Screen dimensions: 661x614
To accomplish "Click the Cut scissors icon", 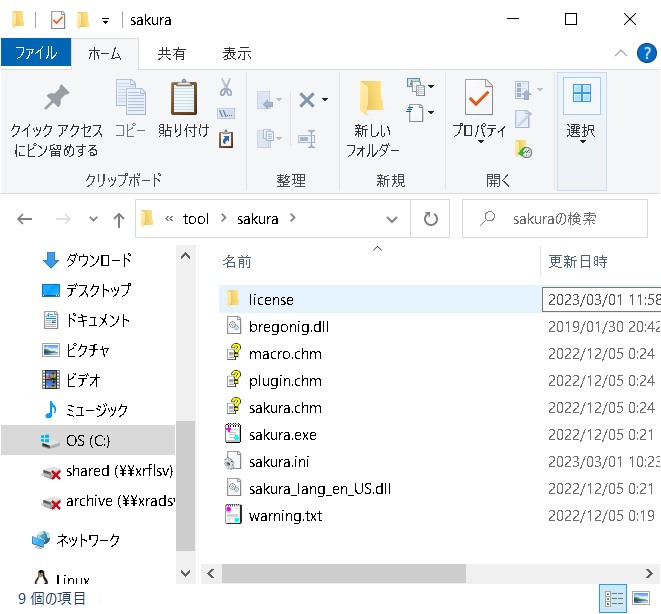I will click(226, 87).
